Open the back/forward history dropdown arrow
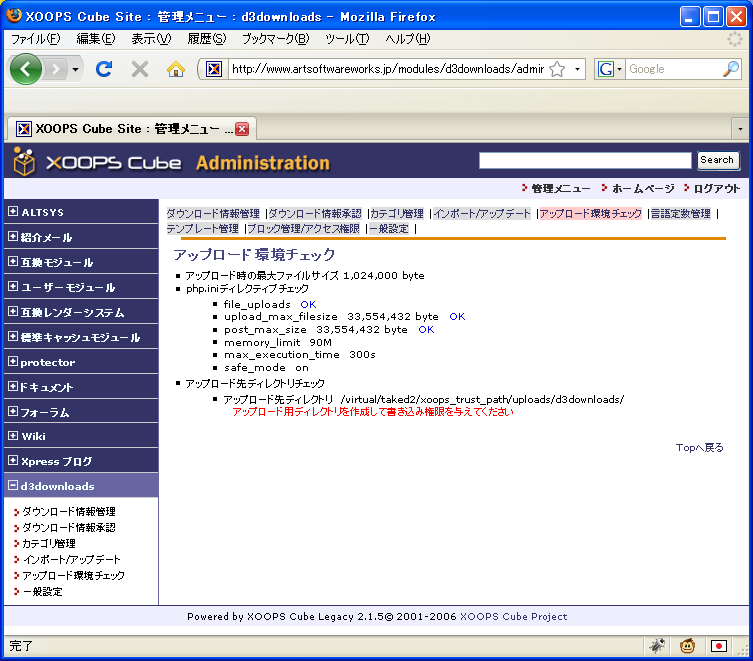The width and height of the screenshot is (753, 661). pyautogui.click(x=75, y=70)
